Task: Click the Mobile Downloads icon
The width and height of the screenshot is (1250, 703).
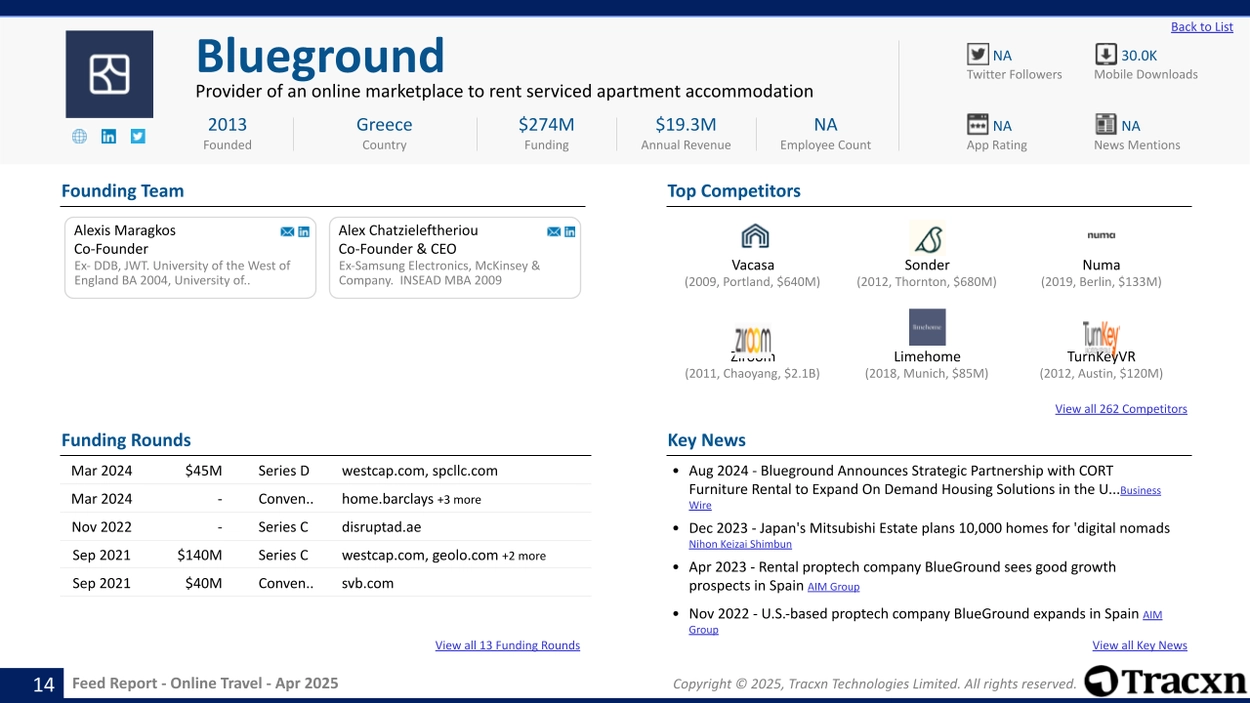Action: coord(1105,54)
